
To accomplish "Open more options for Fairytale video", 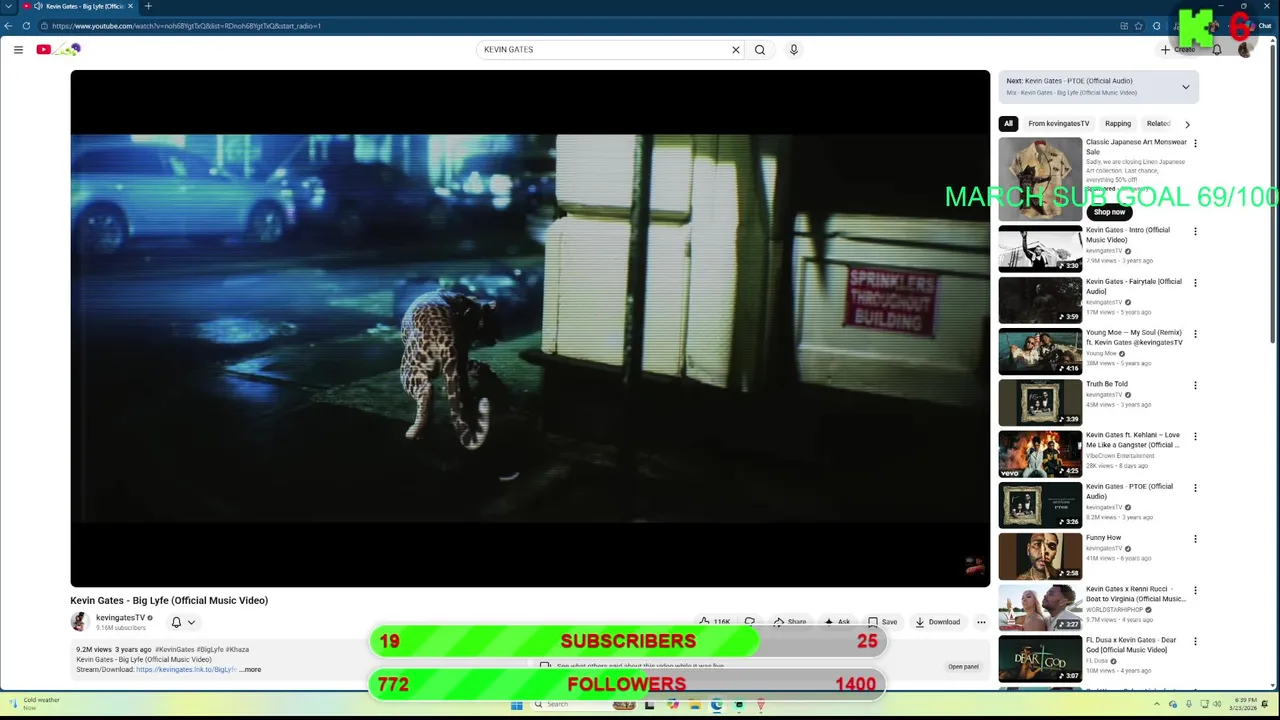I will [x=1195, y=283].
